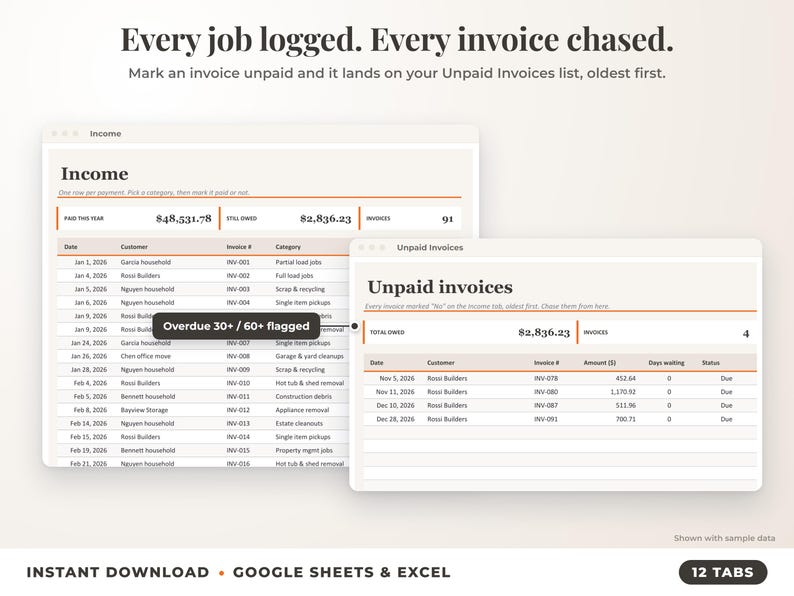
Task: Select the 'Appliance removal' category cell
Action: 302,410
